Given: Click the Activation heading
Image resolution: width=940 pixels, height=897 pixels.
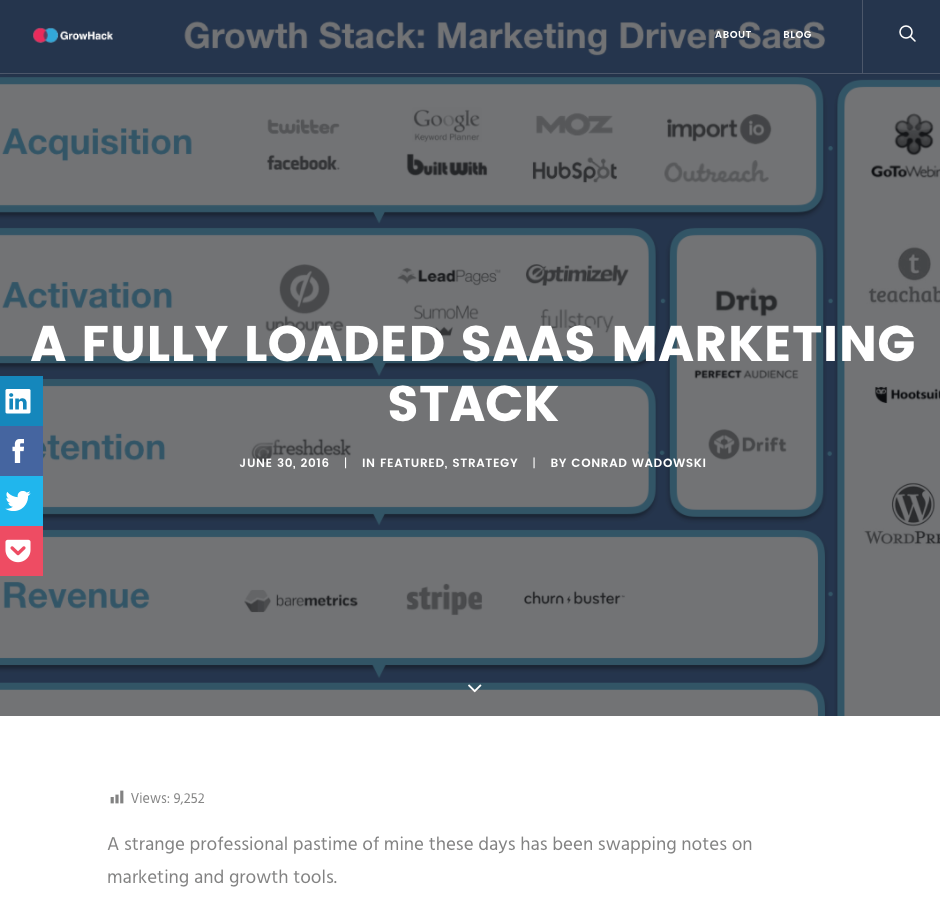Looking at the screenshot, I should tap(88, 296).
